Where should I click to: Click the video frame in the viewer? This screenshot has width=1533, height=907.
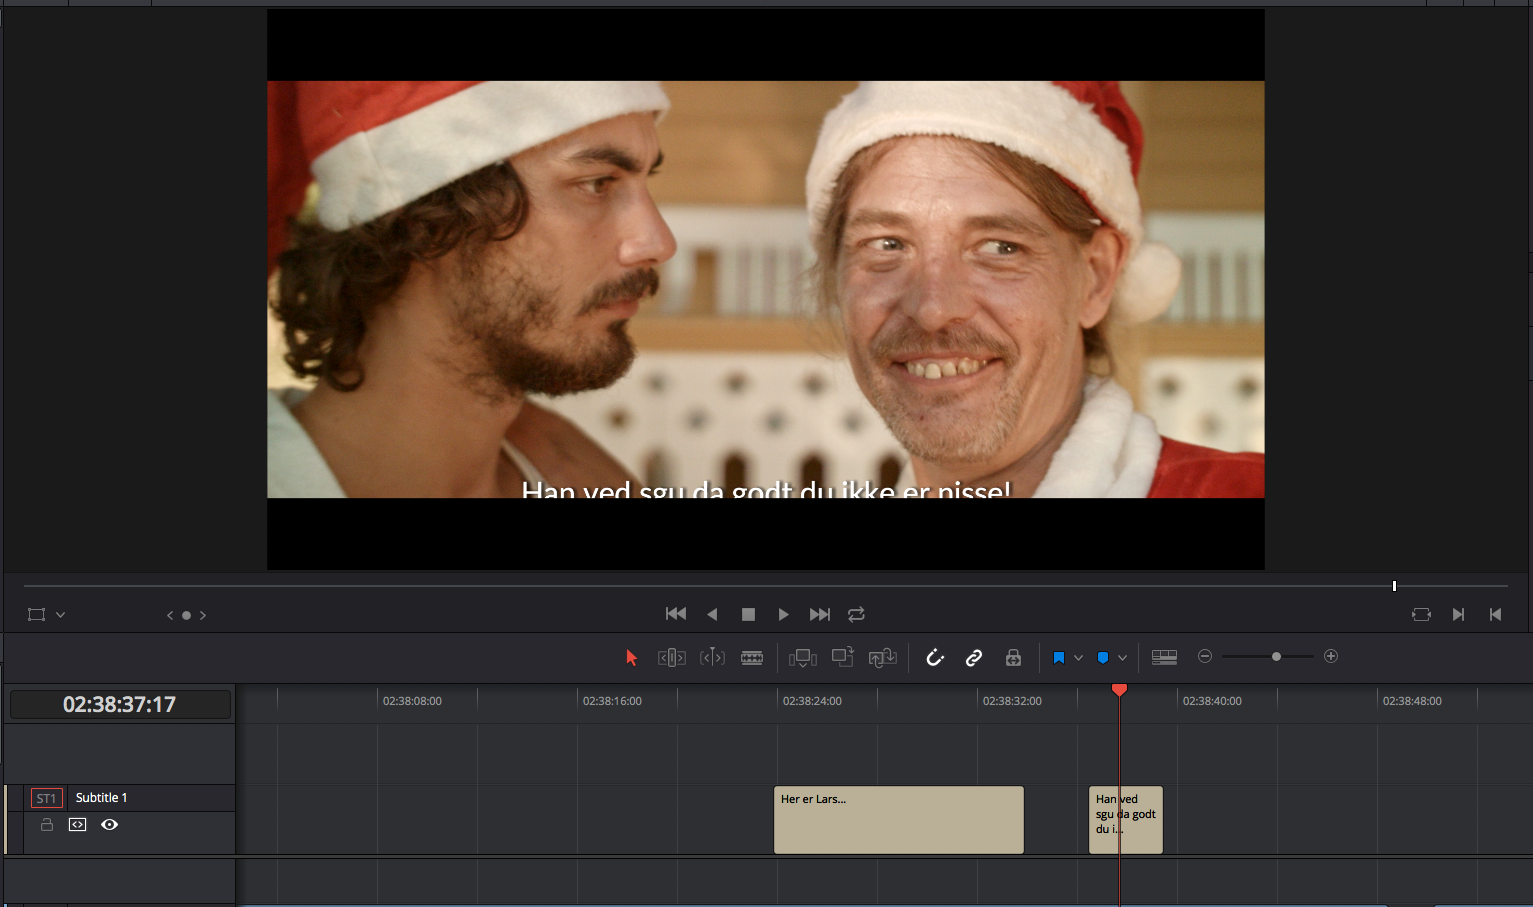coord(766,289)
